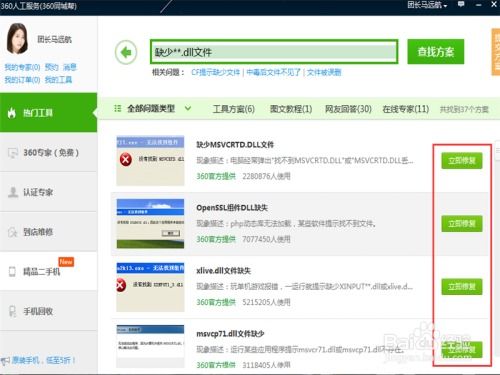Click usage count 5215205人使用

tap(266, 302)
